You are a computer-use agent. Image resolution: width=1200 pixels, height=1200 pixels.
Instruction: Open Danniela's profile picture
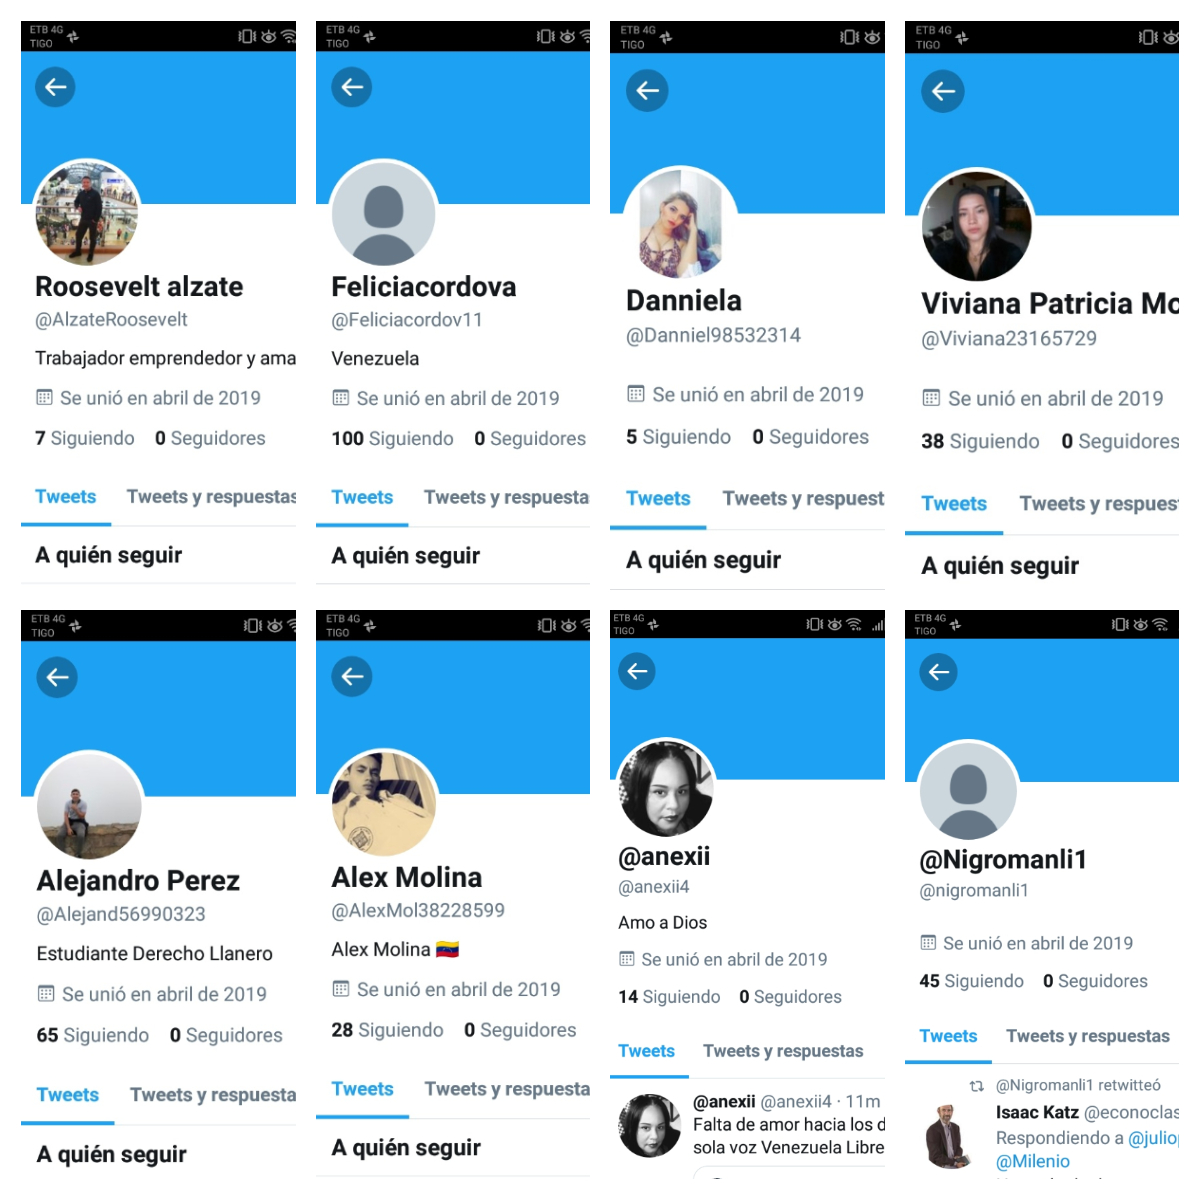coord(680,222)
